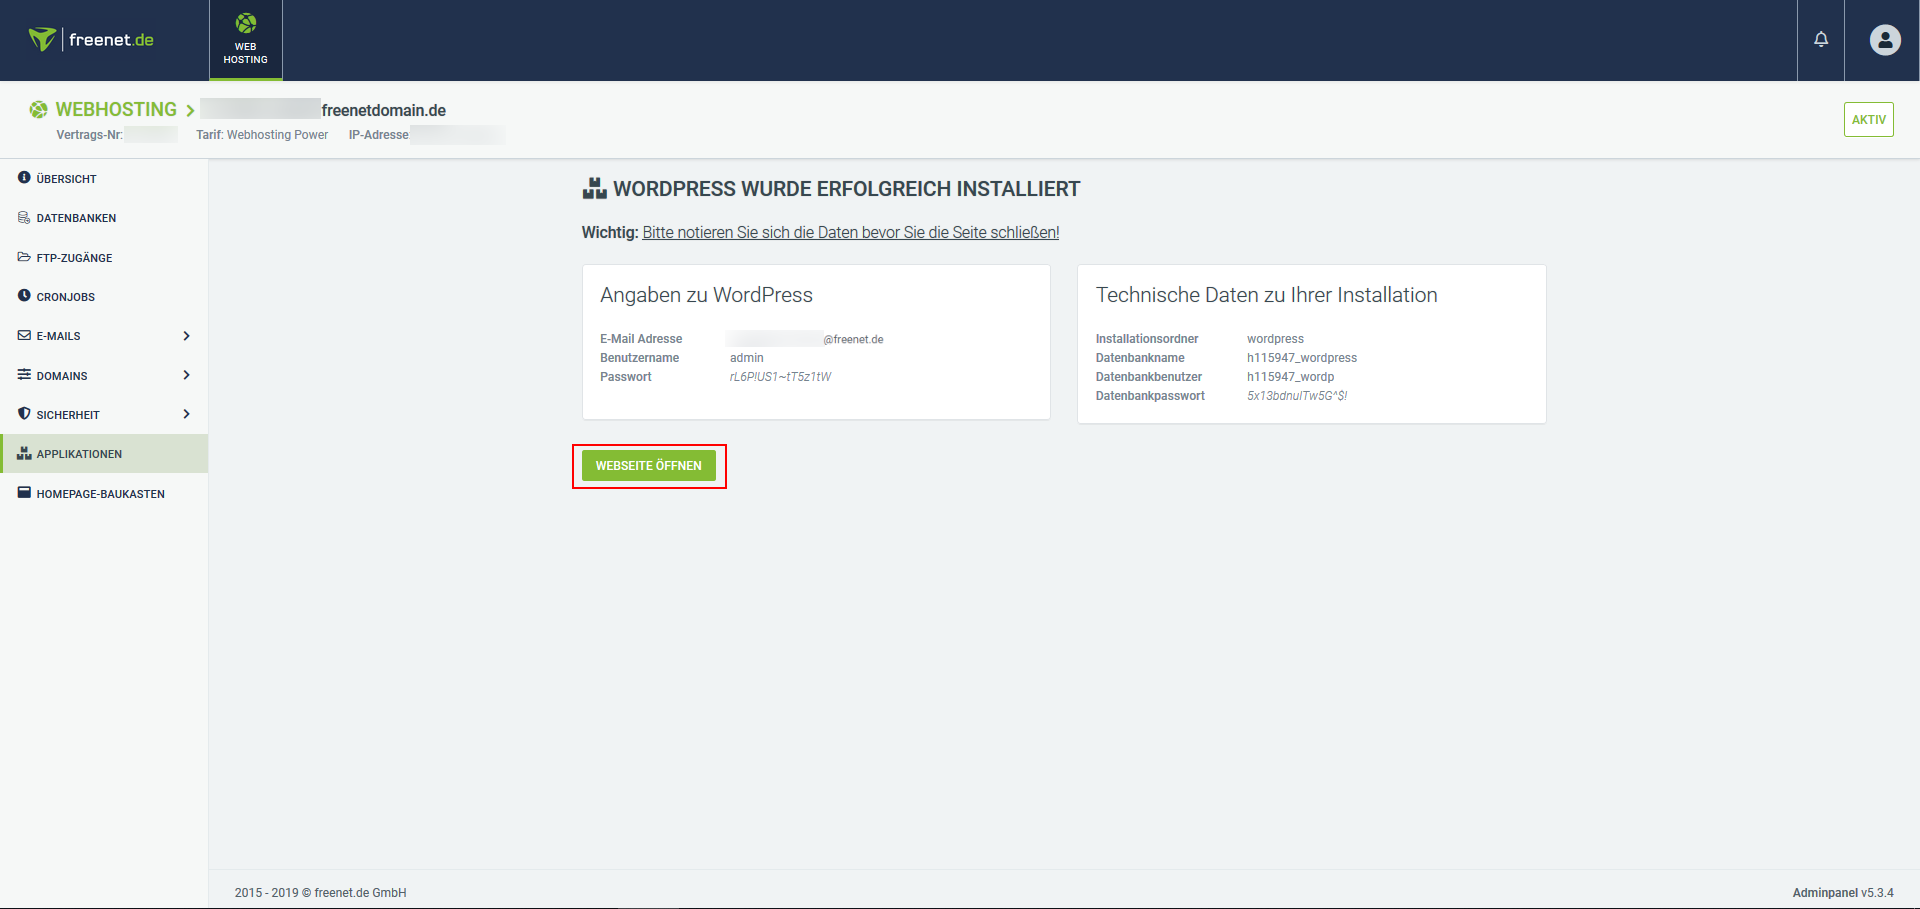
Task: Select the Installationsordner value wordpress
Action: pos(1275,339)
